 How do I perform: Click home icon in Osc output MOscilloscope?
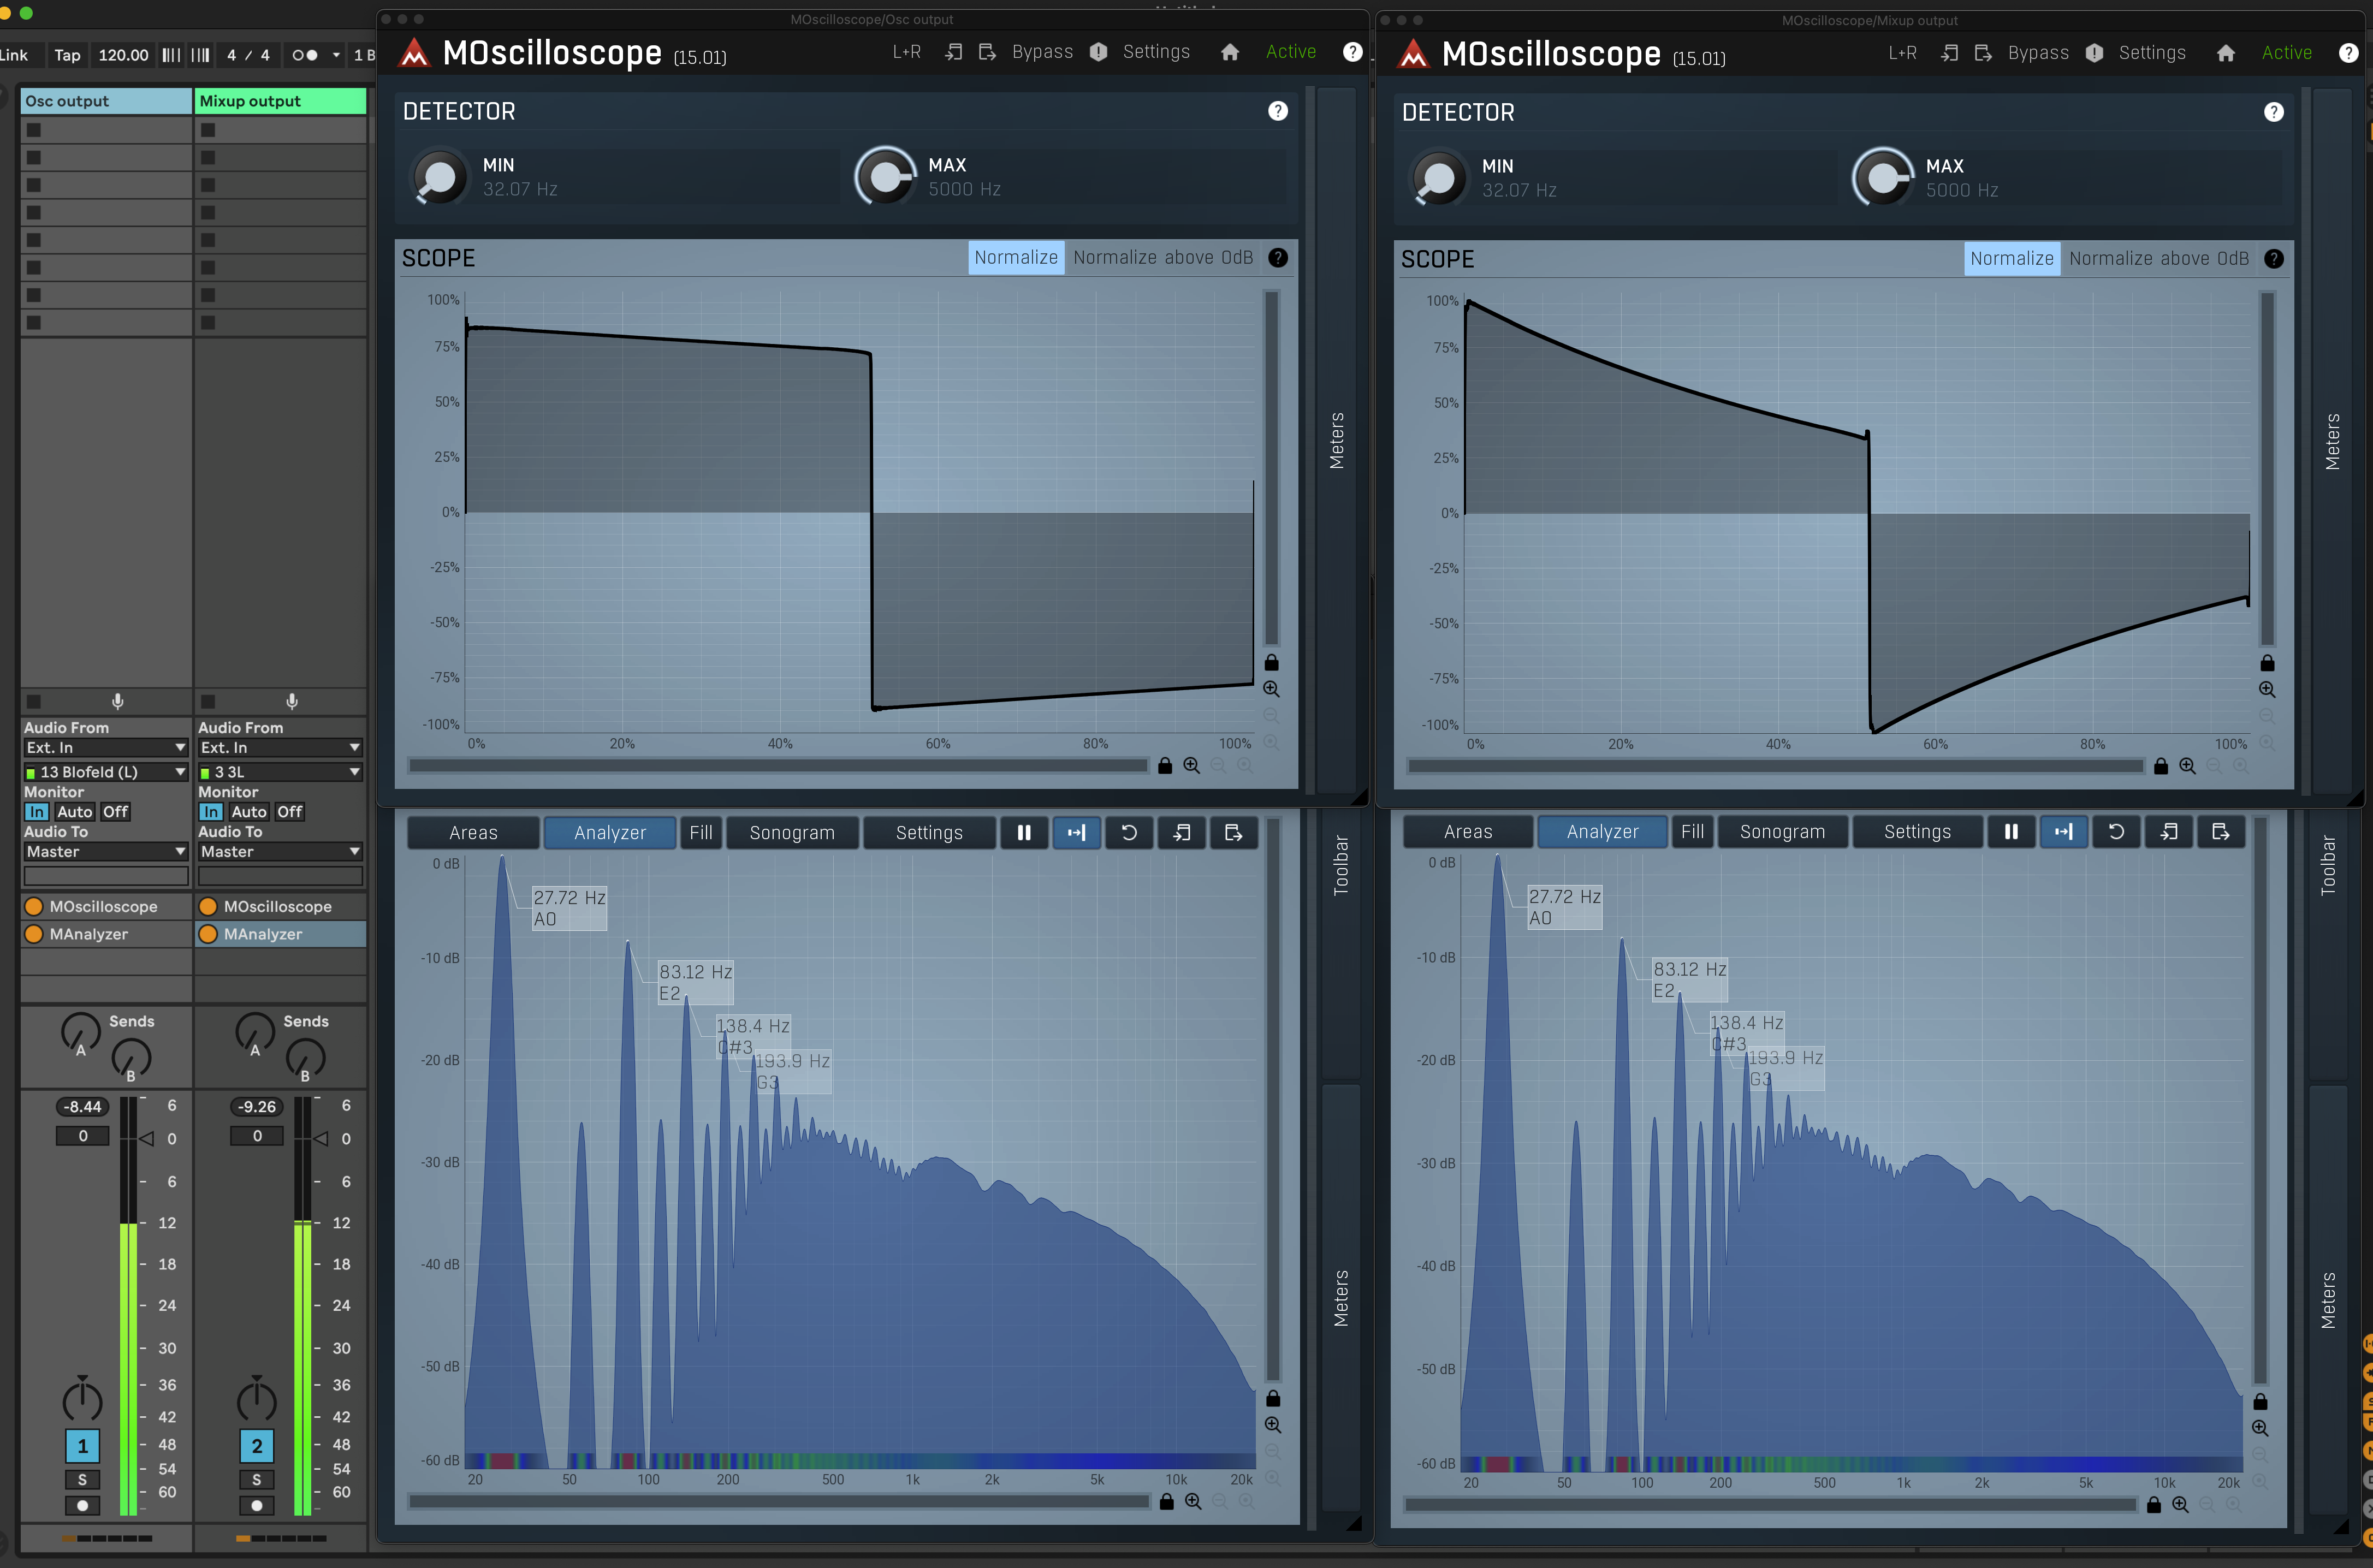pyautogui.click(x=1230, y=52)
